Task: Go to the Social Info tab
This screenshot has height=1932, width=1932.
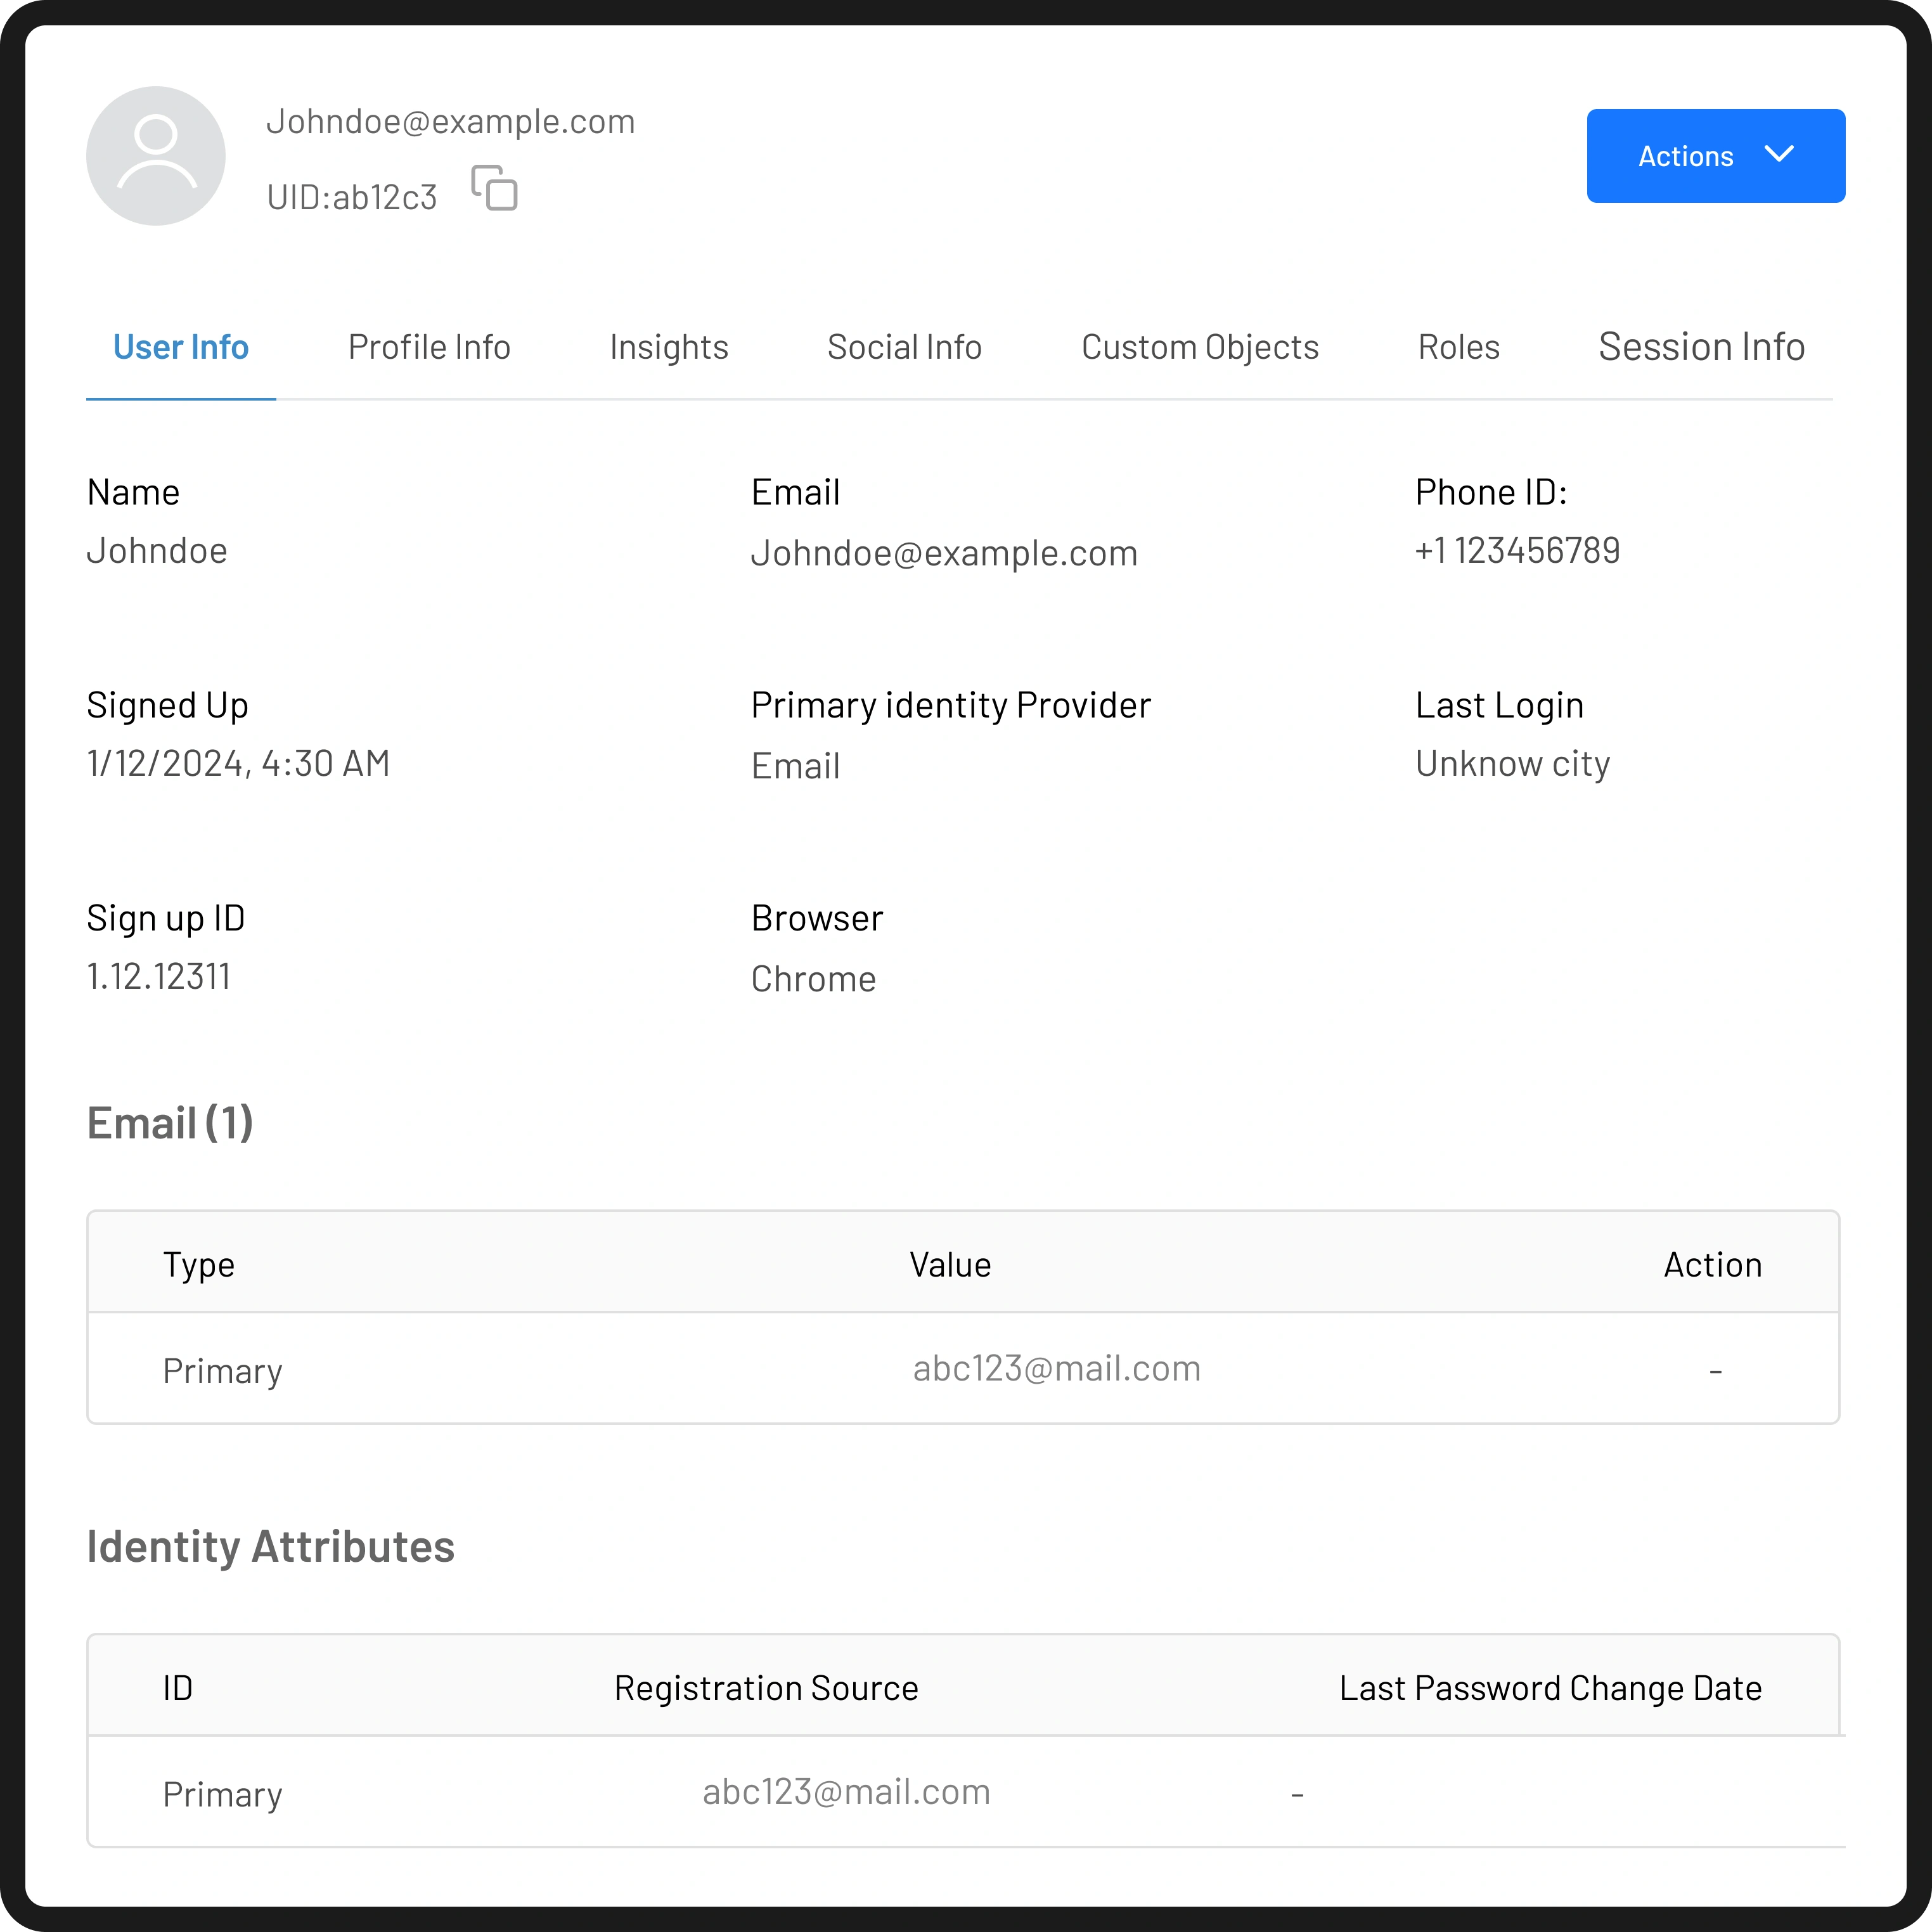Action: pos(904,347)
